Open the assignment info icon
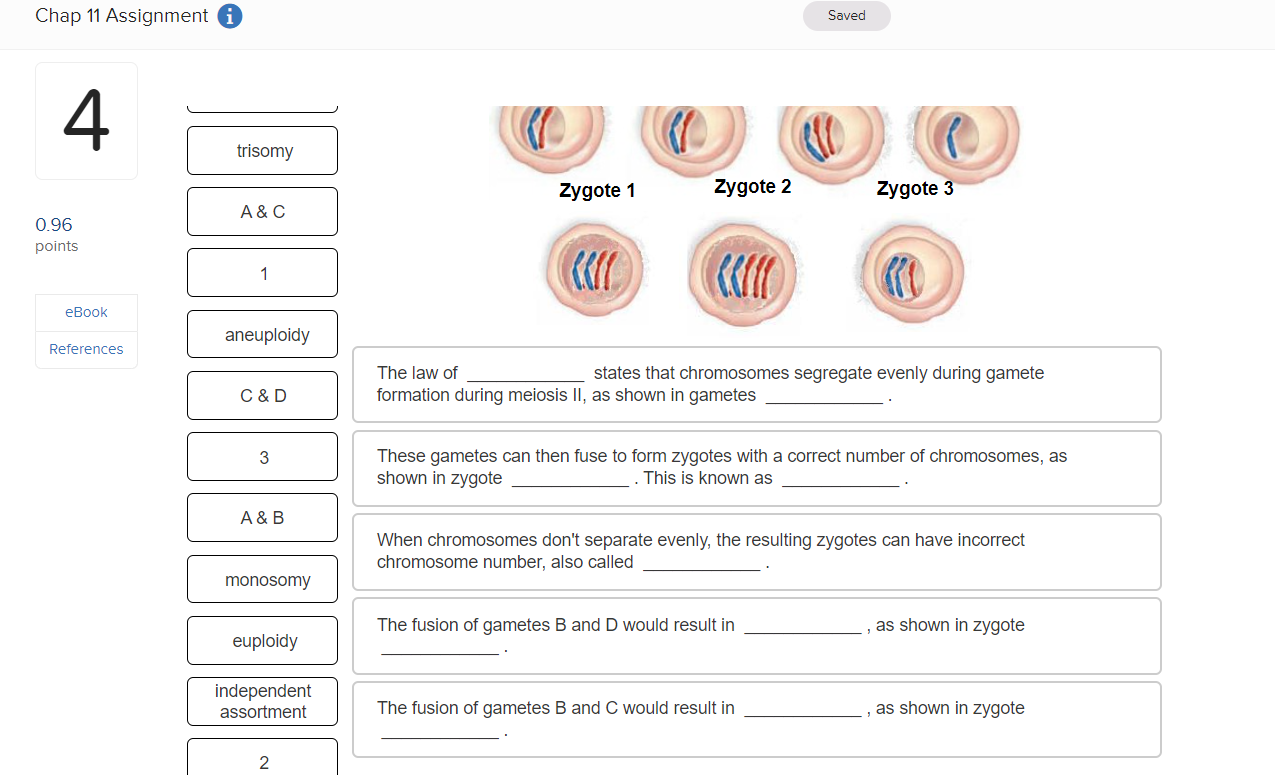The image size is (1275, 775). [230, 16]
